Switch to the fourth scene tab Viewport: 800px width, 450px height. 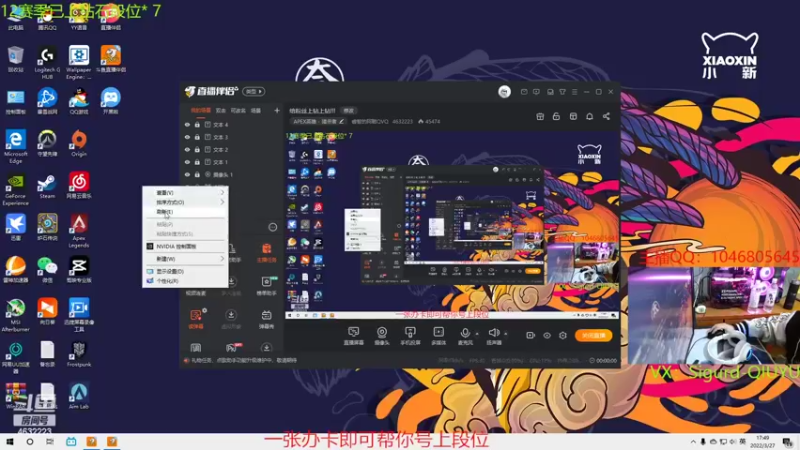(x=256, y=110)
